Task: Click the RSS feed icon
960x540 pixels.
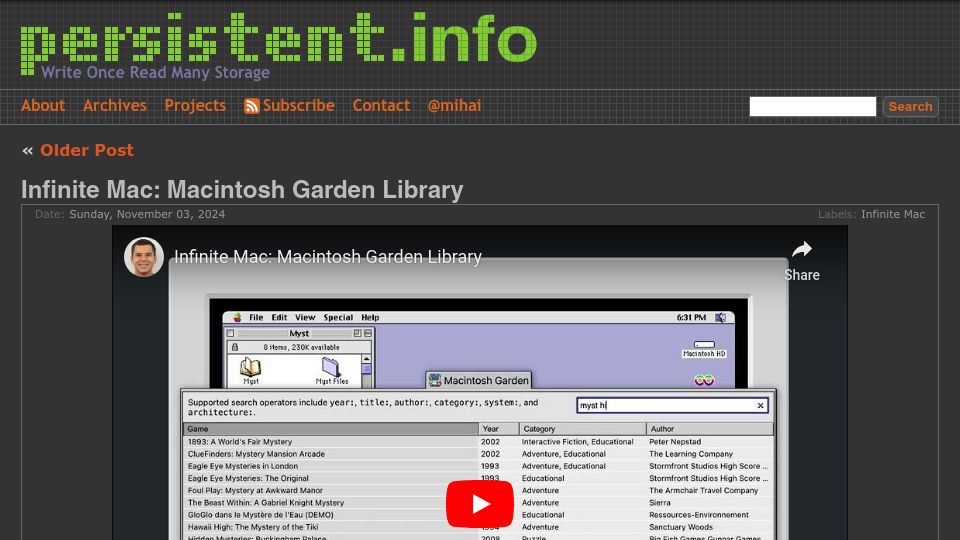Action: pyautogui.click(x=252, y=106)
